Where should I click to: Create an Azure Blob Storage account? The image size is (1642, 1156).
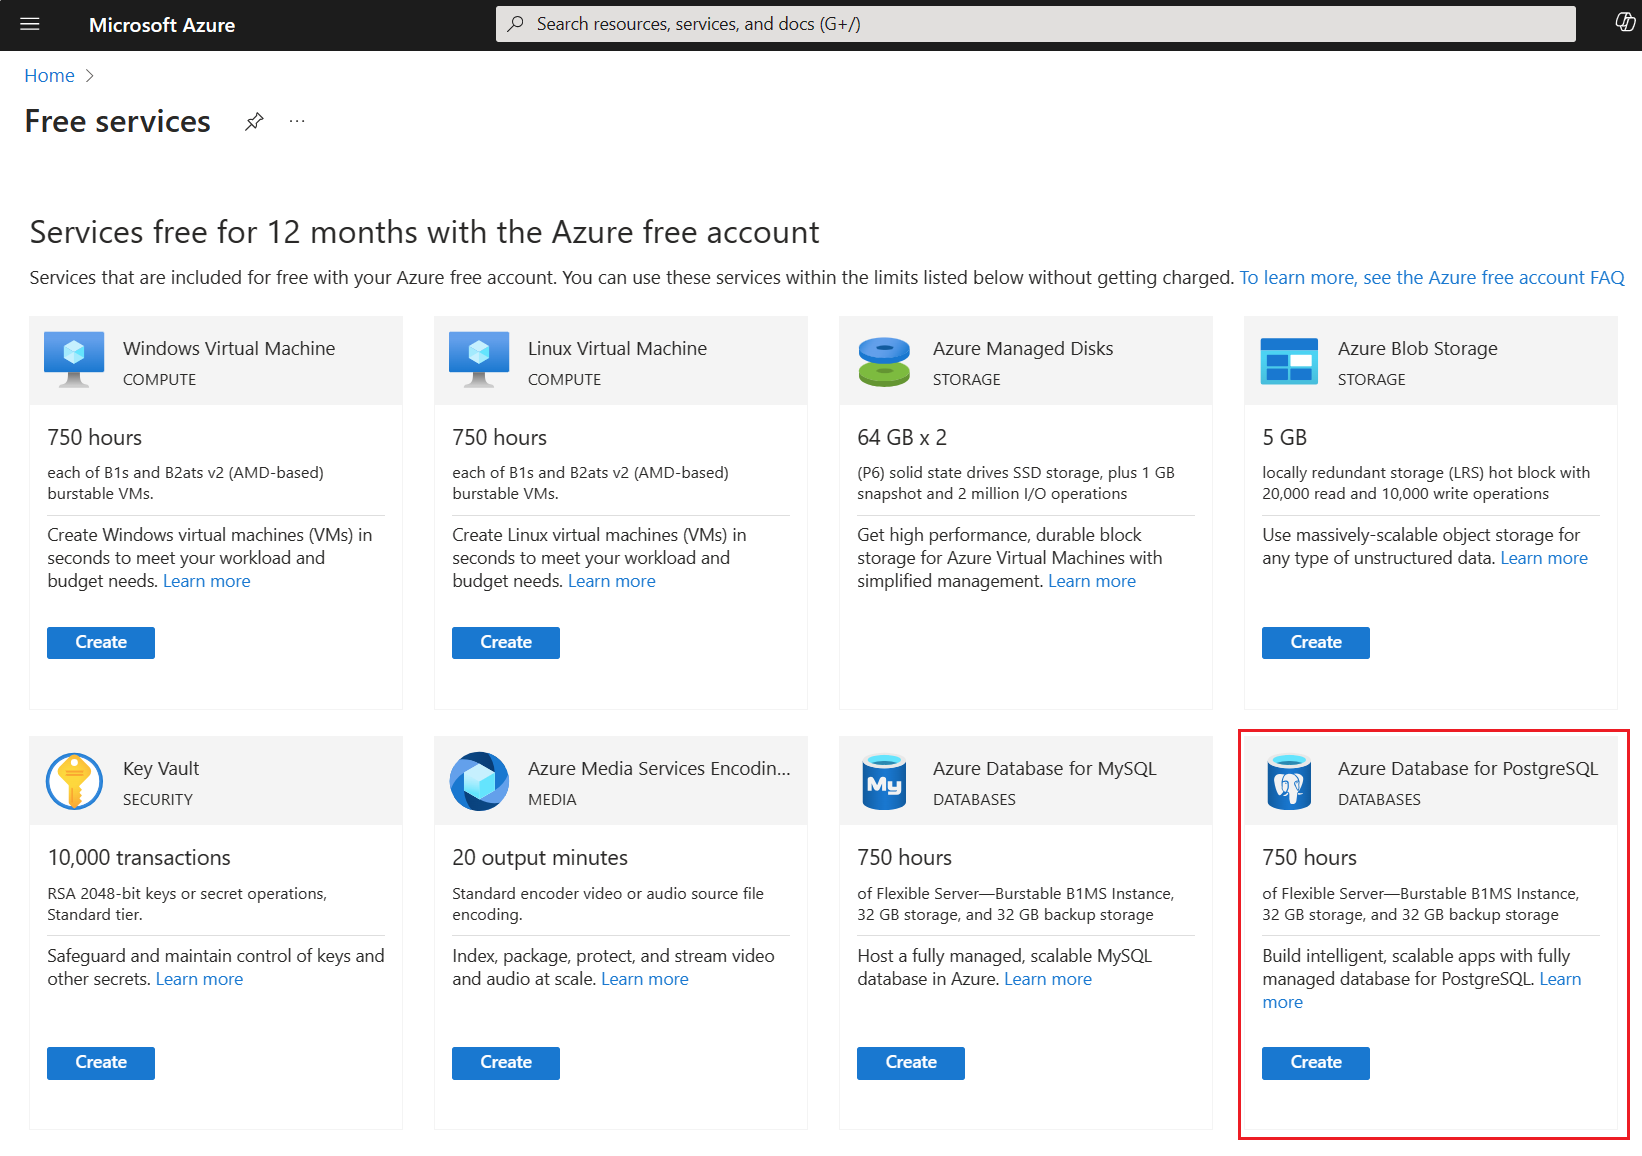[x=1316, y=642]
